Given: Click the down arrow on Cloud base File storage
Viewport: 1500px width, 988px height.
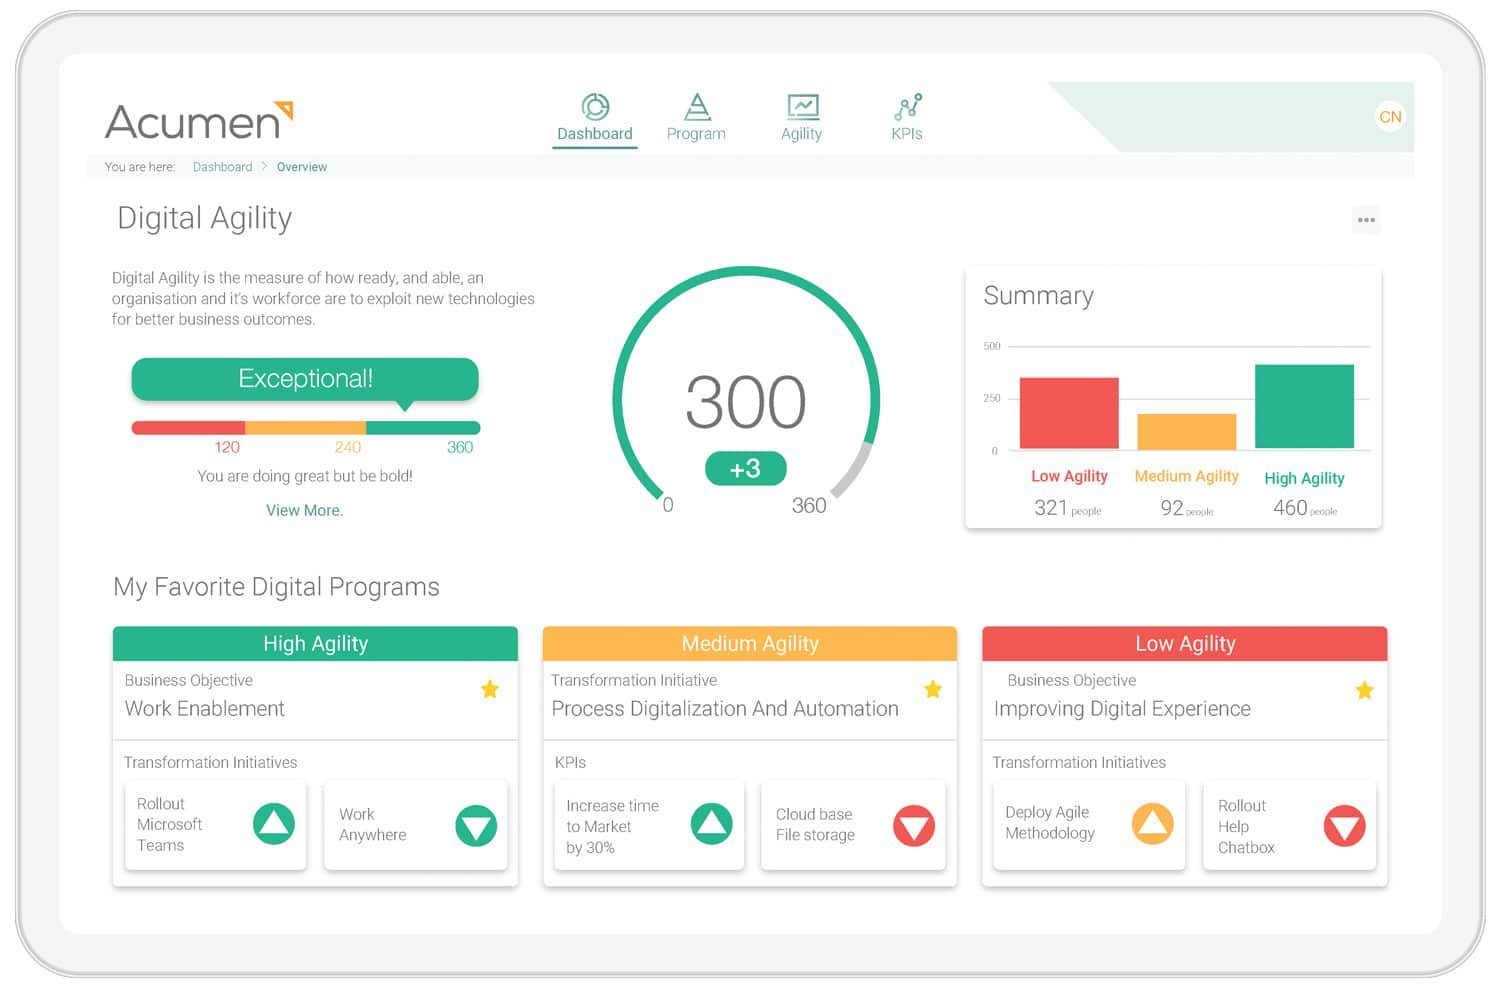Looking at the screenshot, I should point(914,826).
